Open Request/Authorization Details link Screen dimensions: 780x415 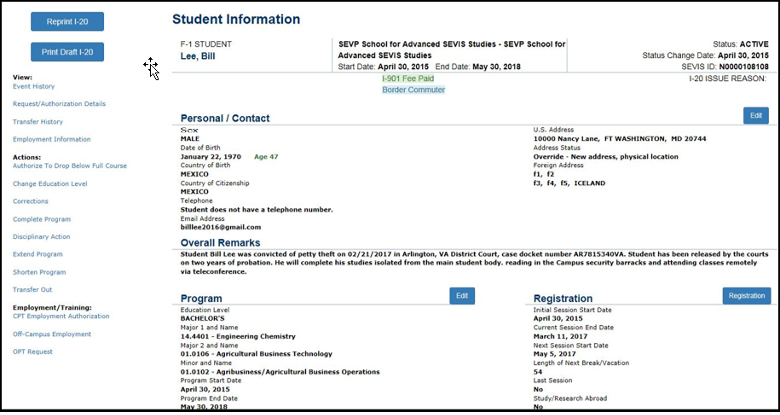point(59,104)
